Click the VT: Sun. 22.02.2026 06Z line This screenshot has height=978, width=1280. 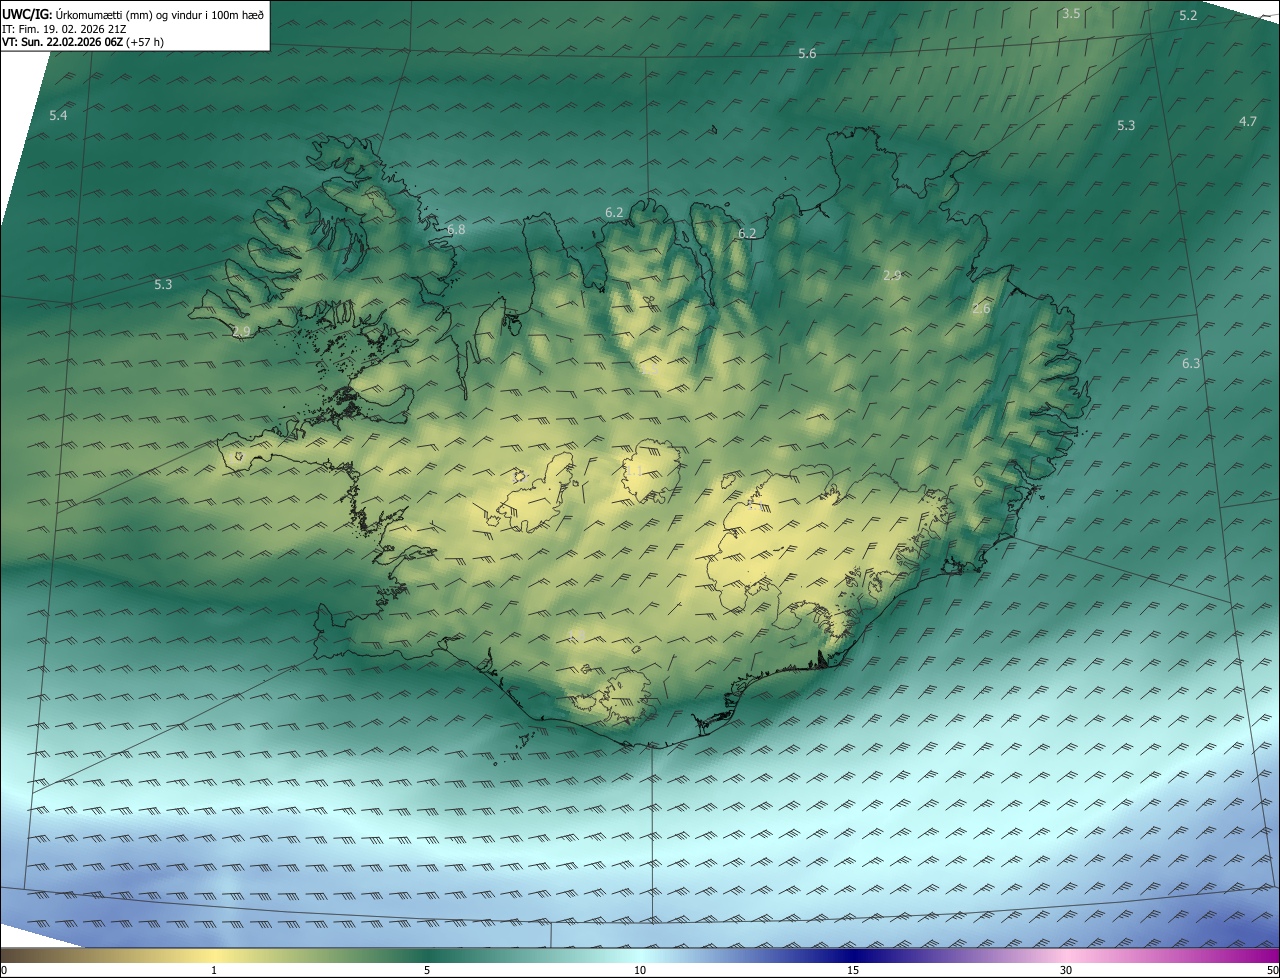(x=83, y=42)
